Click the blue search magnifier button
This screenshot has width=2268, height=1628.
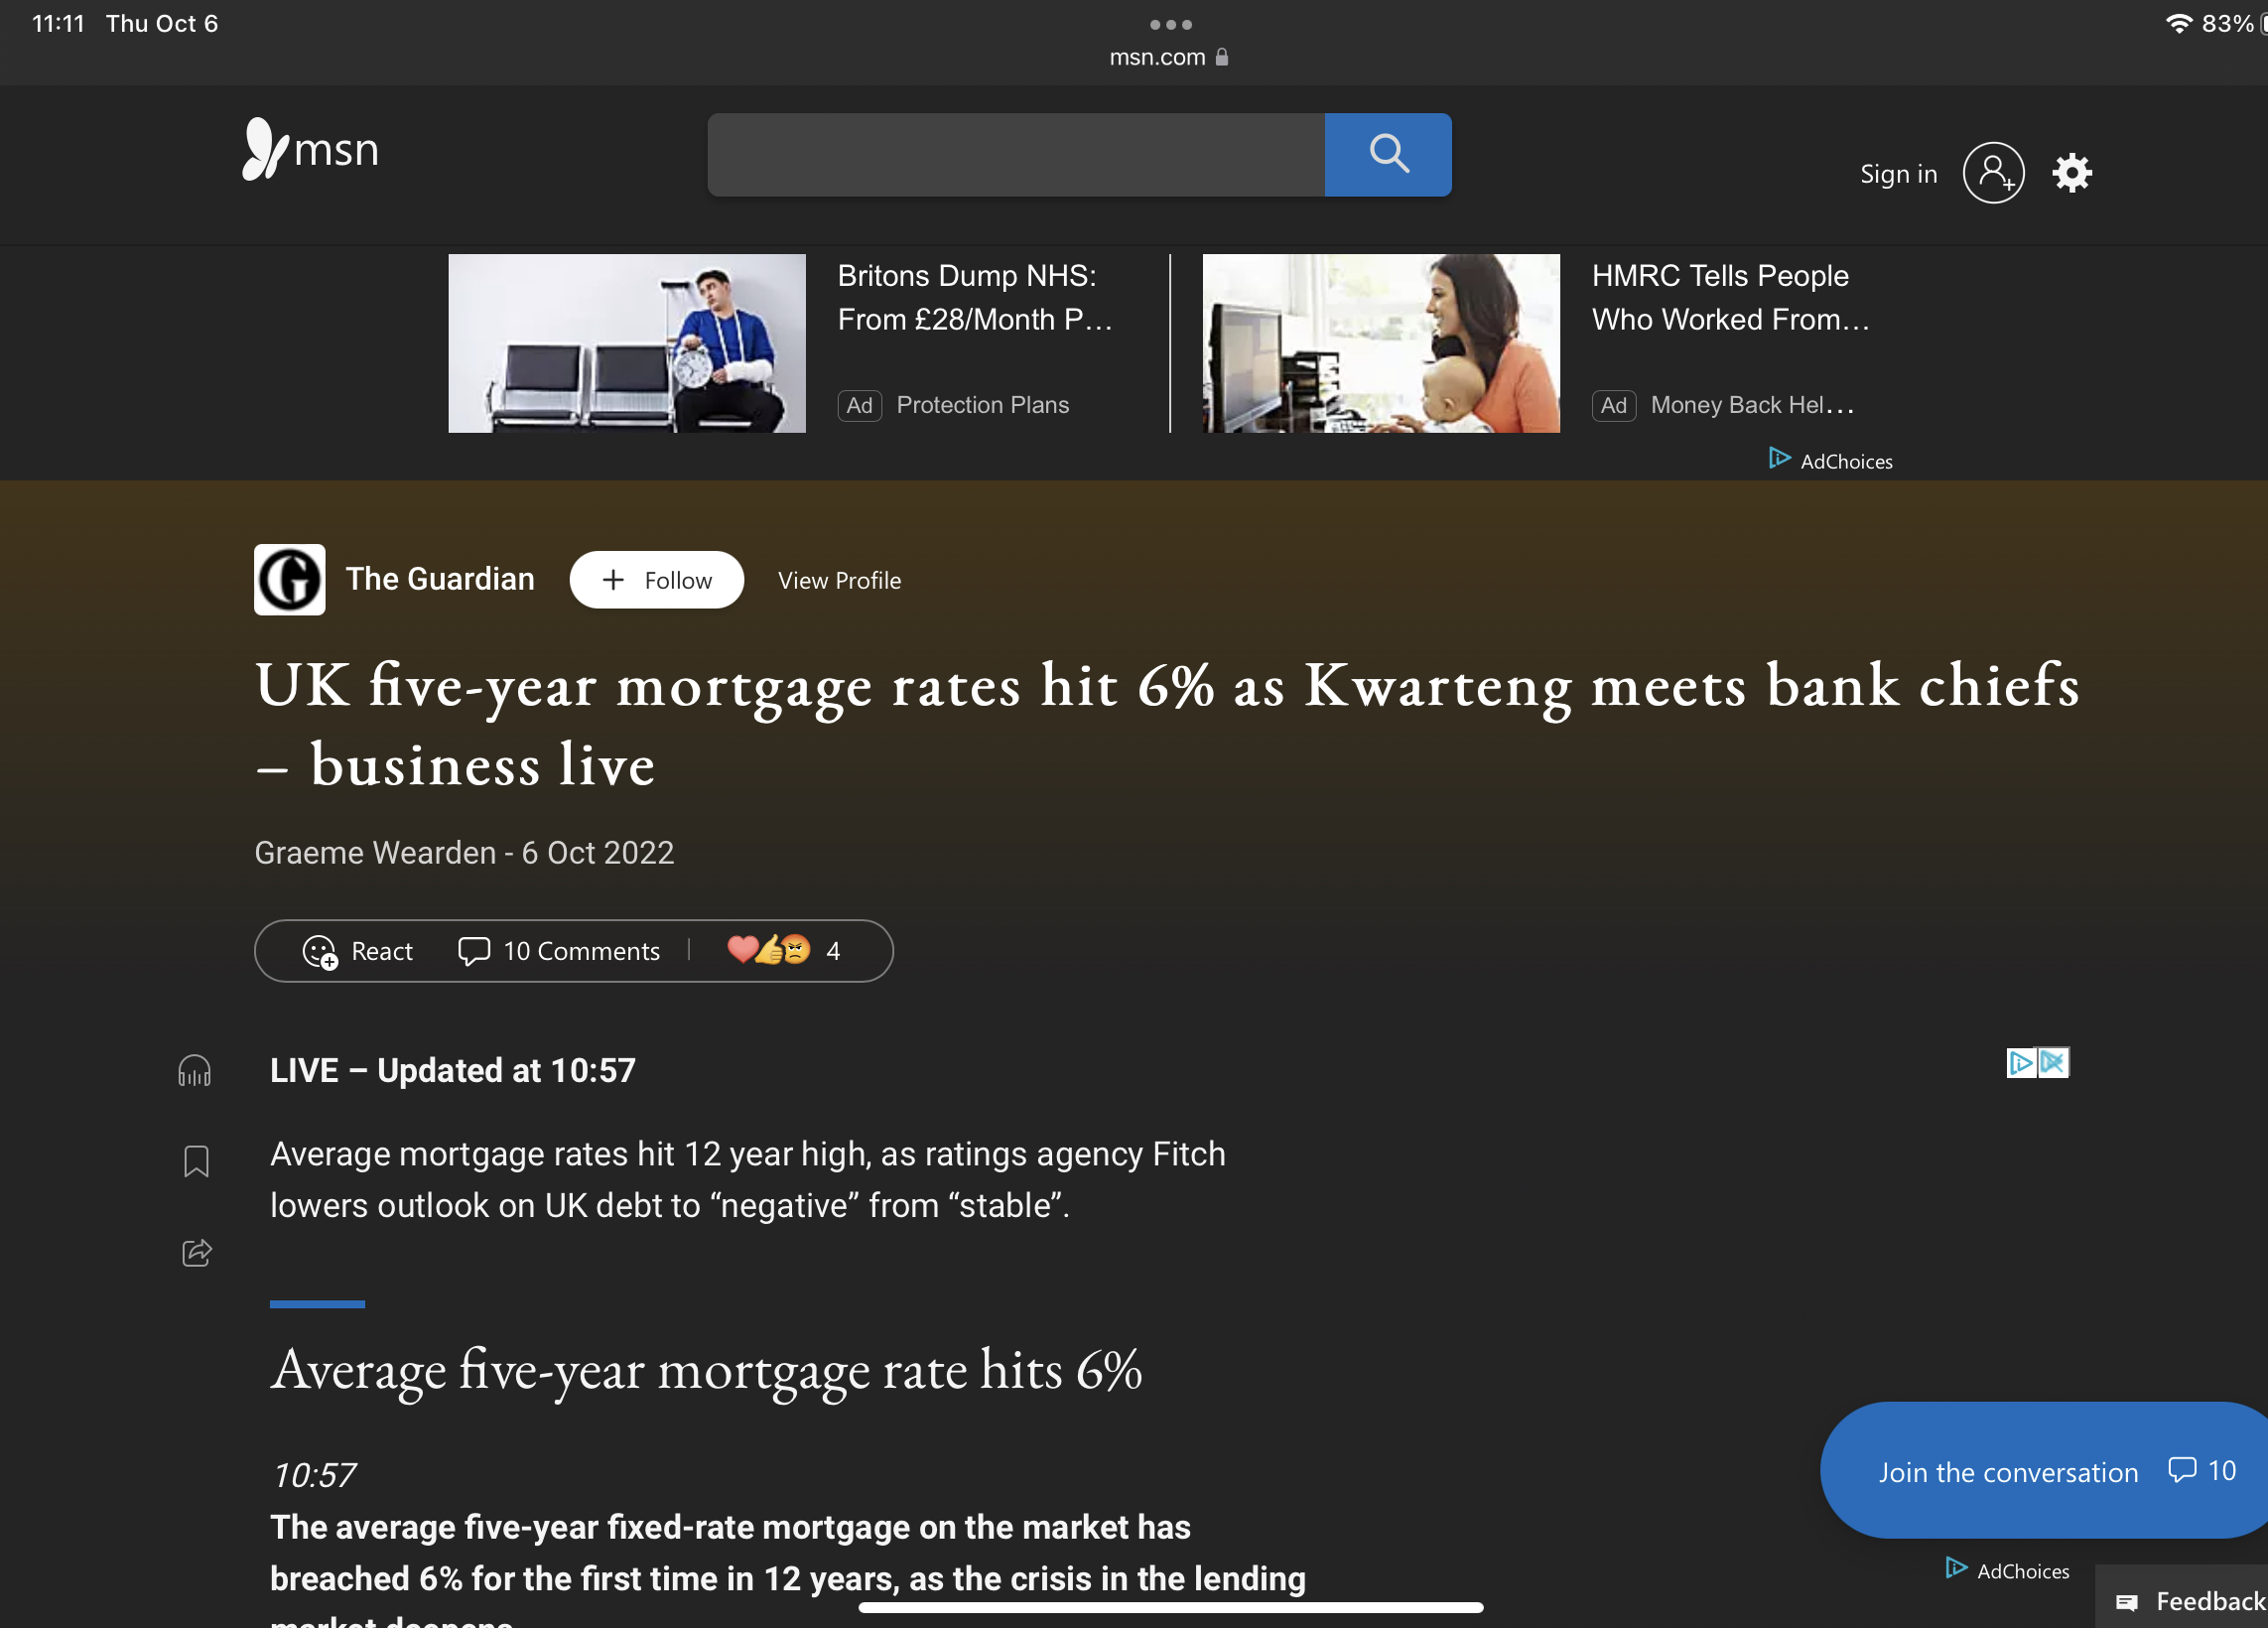[x=1388, y=154]
